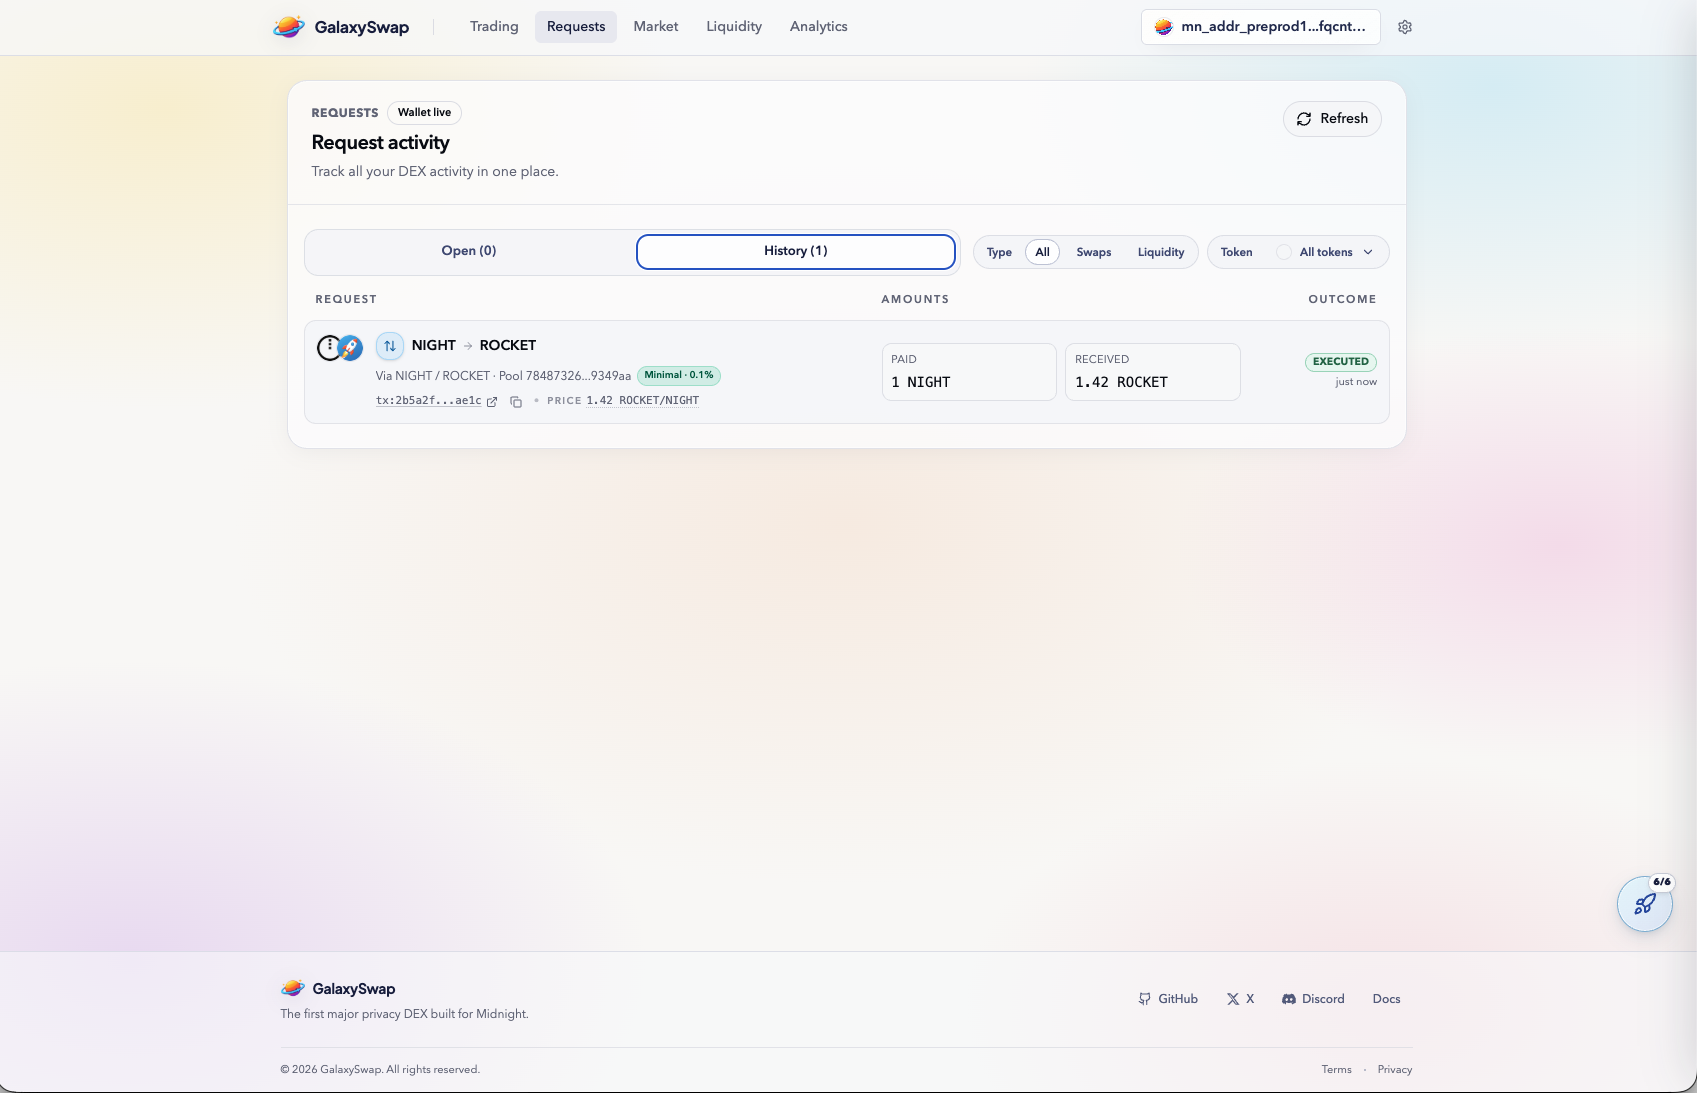Open the wallet address menu
The image size is (1697, 1093).
(x=1260, y=27)
